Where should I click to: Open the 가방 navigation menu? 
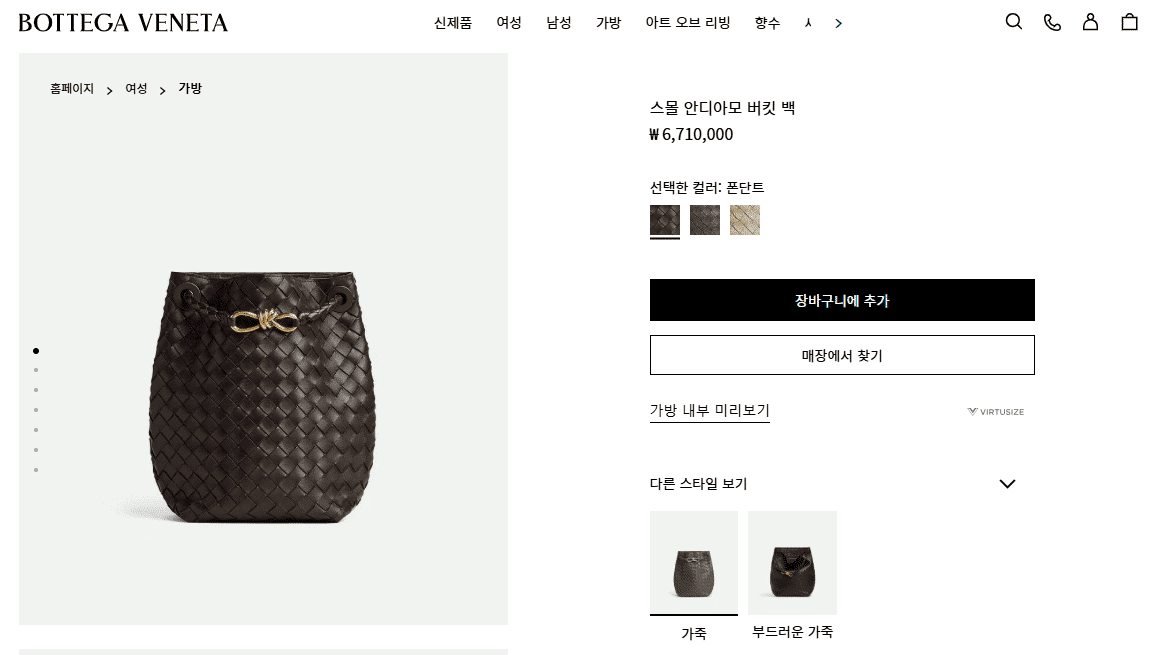[609, 23]
